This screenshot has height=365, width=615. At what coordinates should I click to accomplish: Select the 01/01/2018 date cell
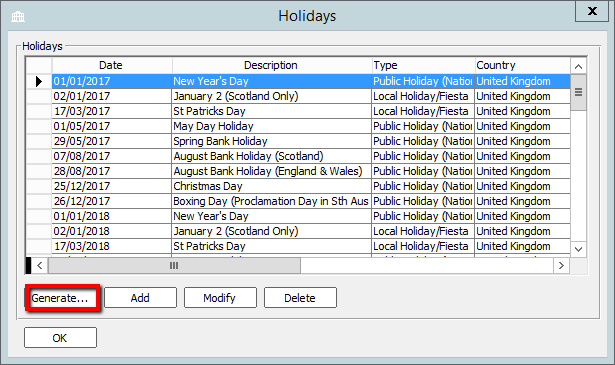112,216
